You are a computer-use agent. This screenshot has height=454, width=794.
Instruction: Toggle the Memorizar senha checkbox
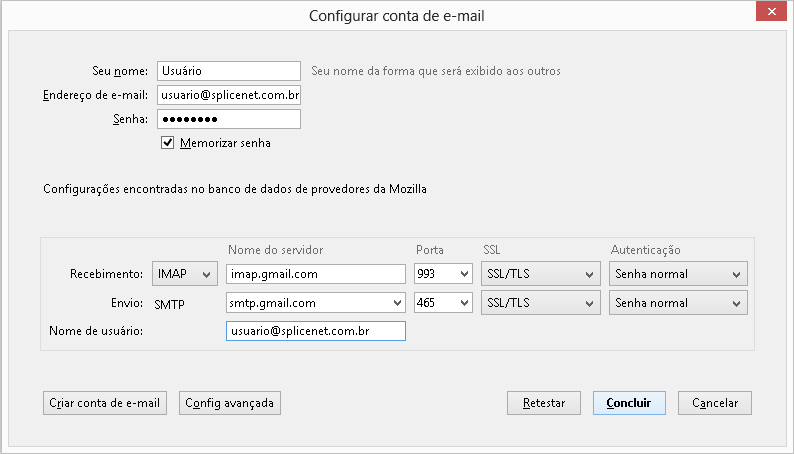[x=168, y=143]
